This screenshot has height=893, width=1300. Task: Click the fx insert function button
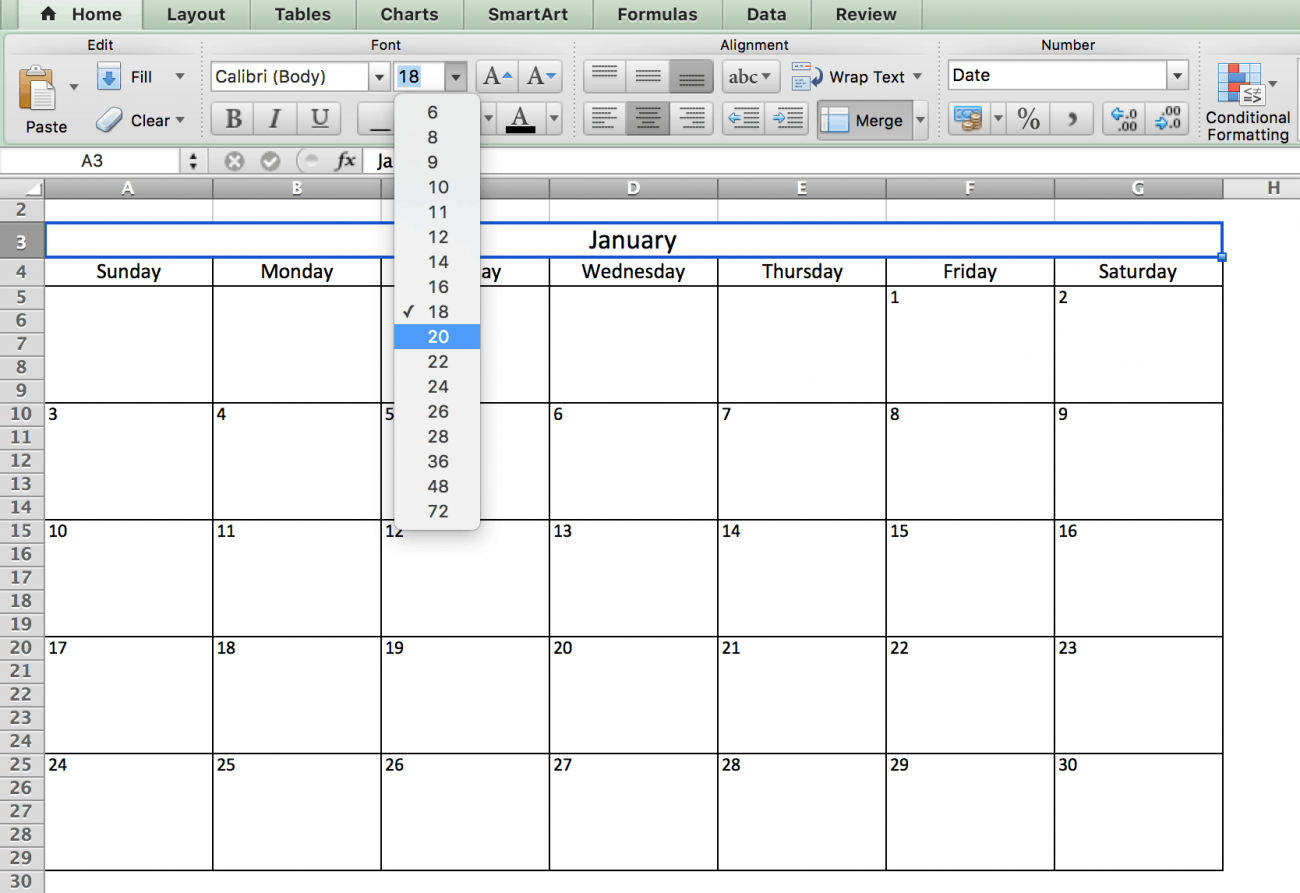[345, 160]
